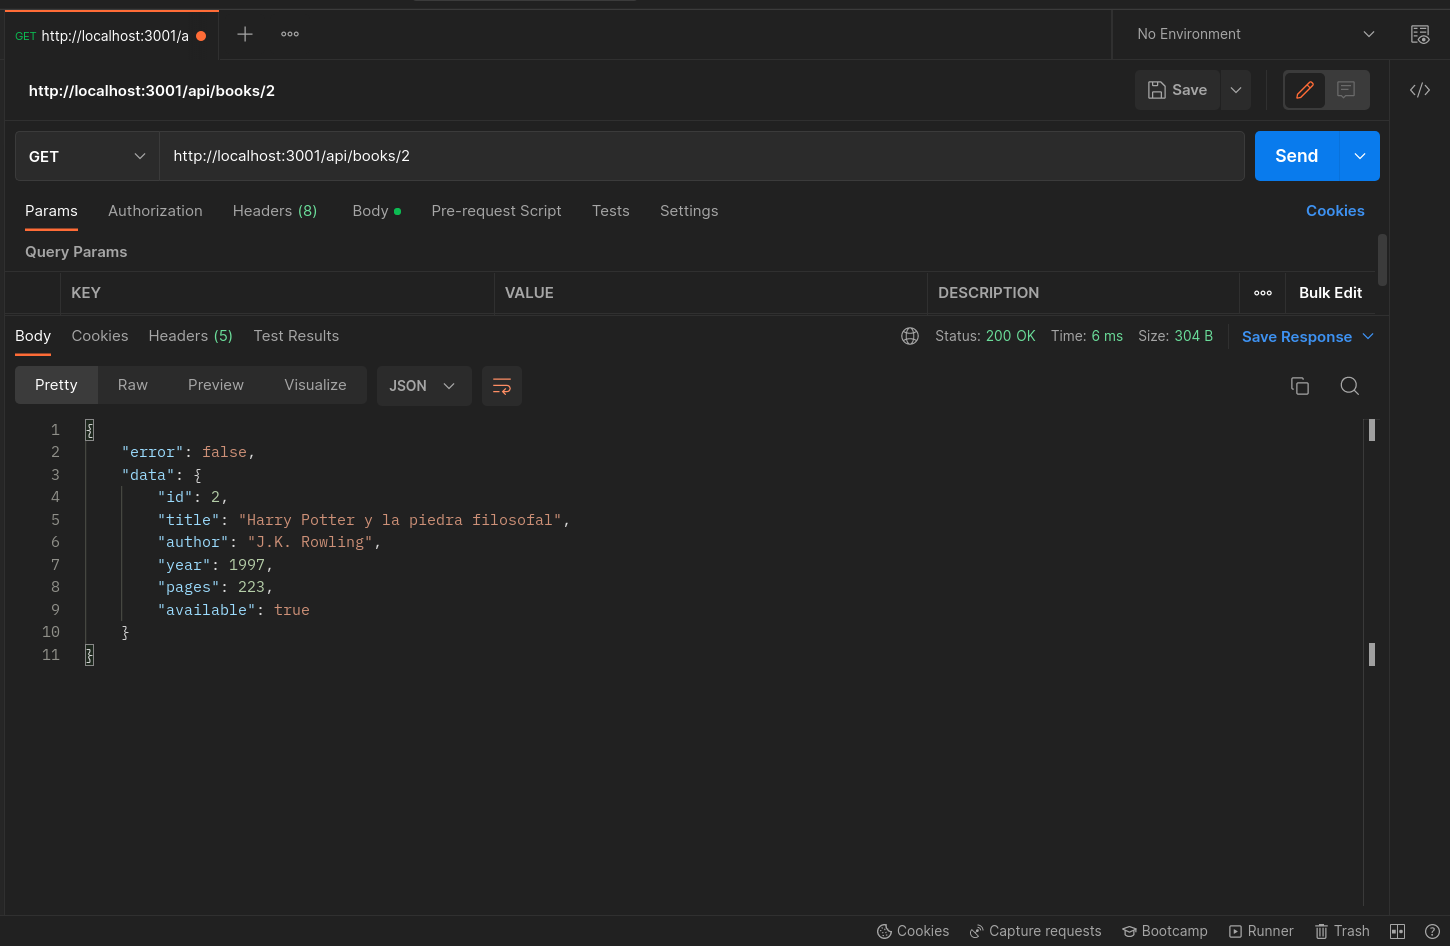Open the JSON format dropdown
The width and height of the screenshot is (1450, 946).
(x=424, y=386)
